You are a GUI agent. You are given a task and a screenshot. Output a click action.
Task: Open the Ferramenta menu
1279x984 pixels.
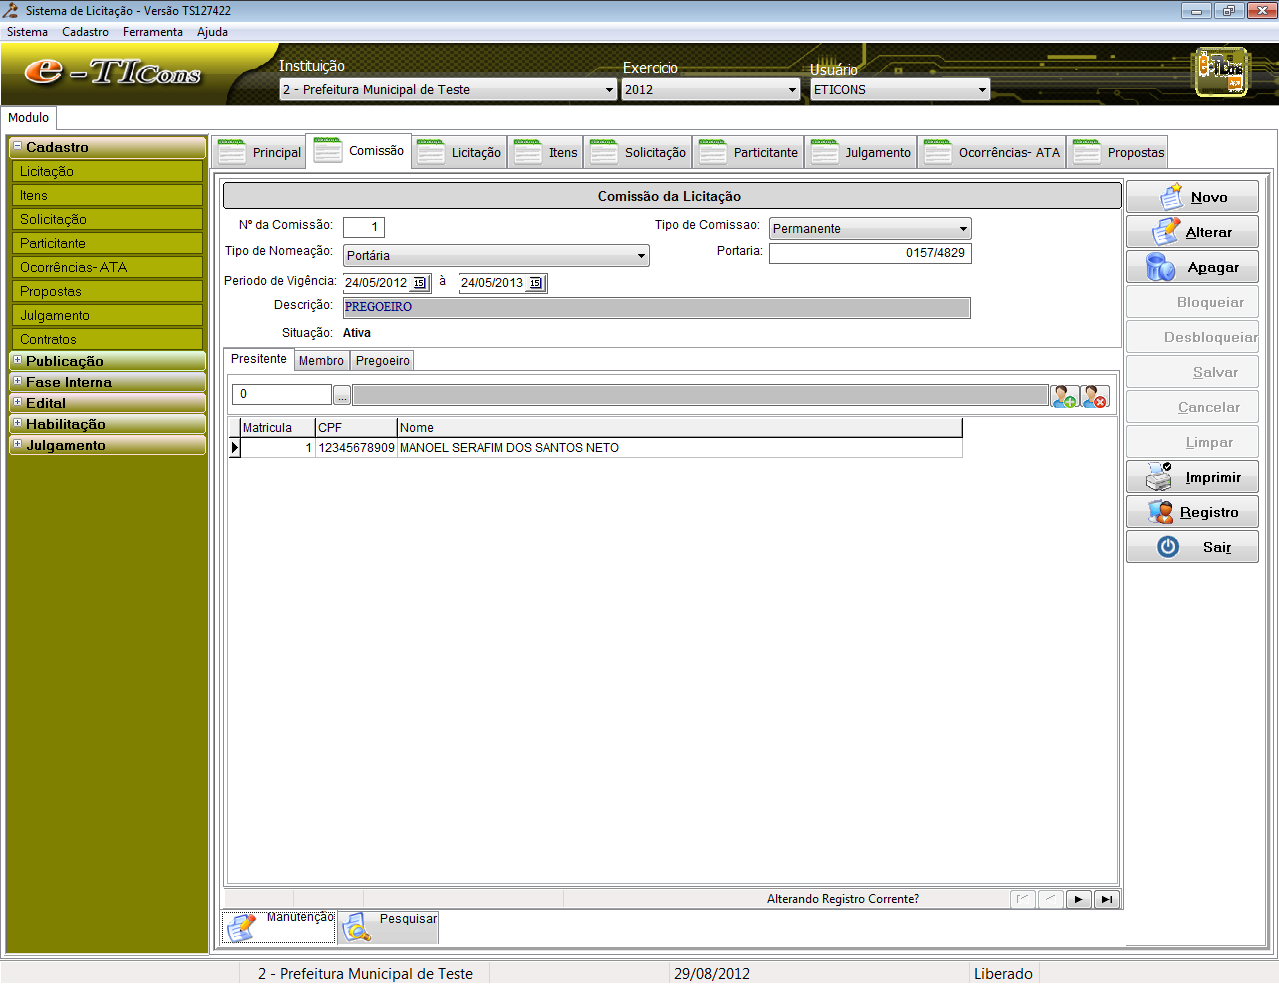click(152, 32)
